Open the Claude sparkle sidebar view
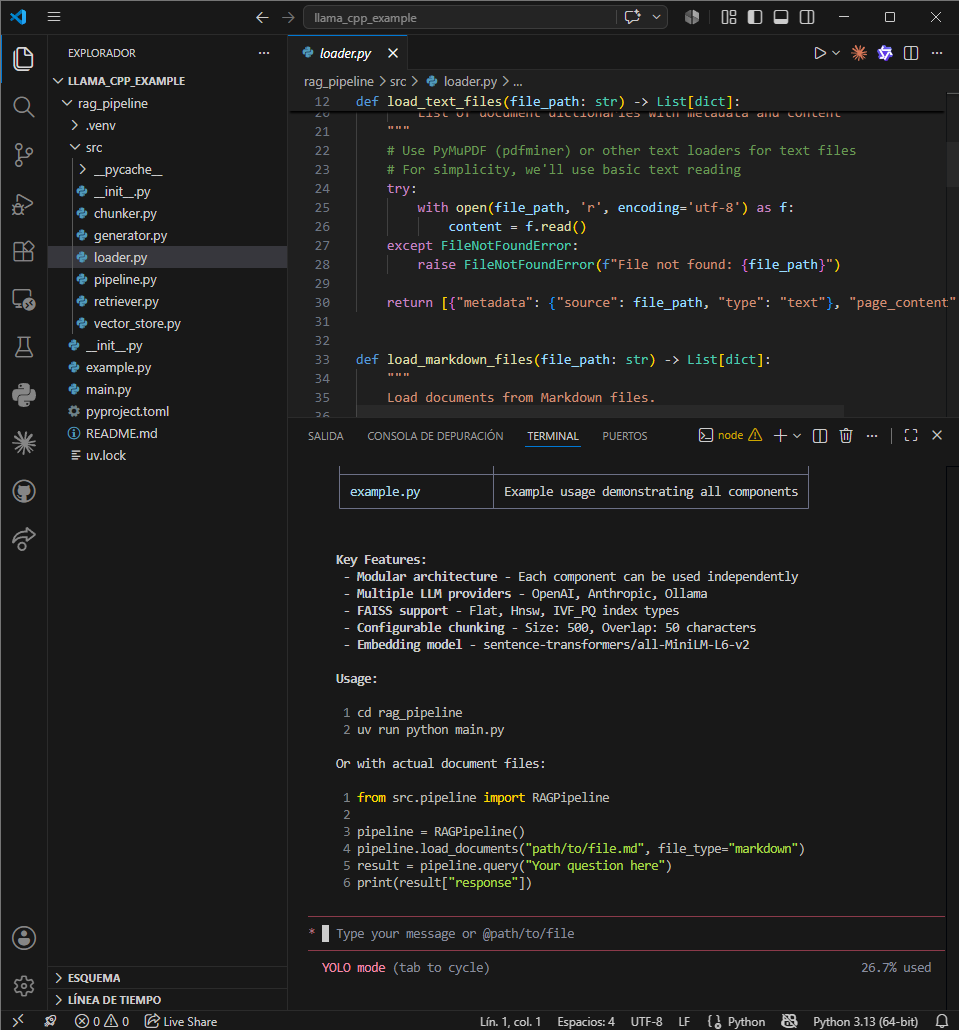The image size is (959, 1030). [x=24, y=443]
